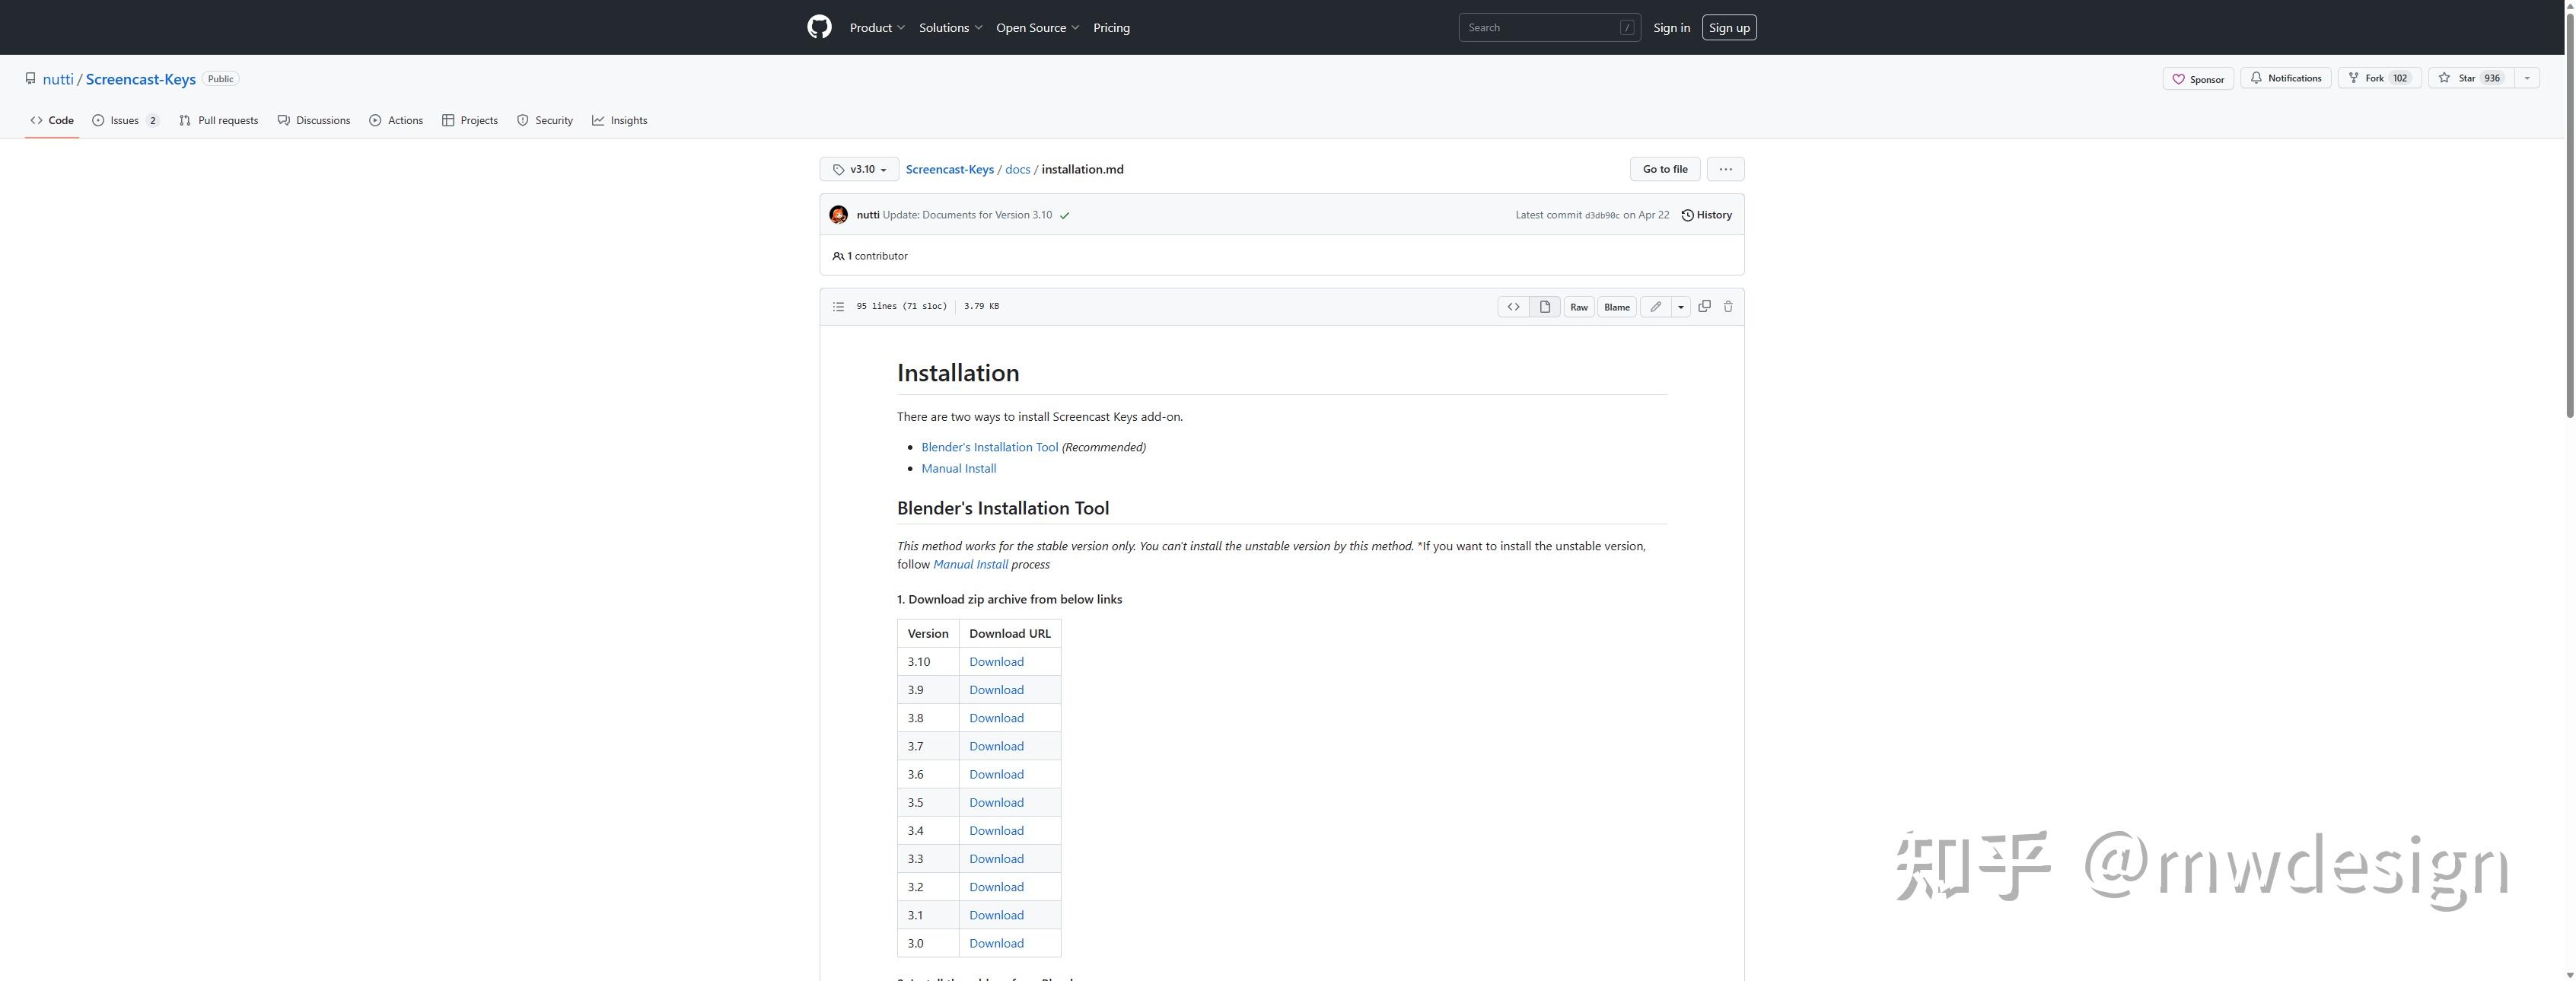This screenshot has height=981, width=2576.
Task: Expand the edit options dropdown arrow
Action: pyautogui.click(x=1680, y=307)
